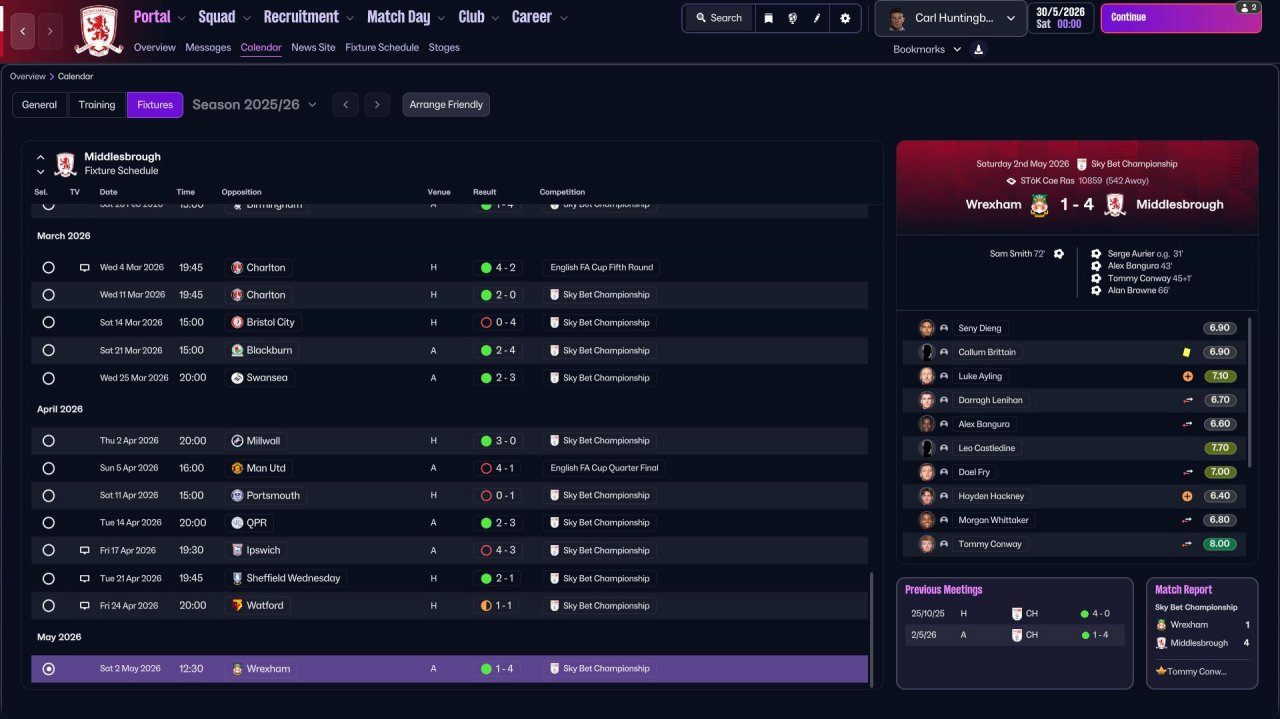Select the Bristol City fixture radio
Image resolution: width=1280 pixels, height=719 pixels.
point(48,323)
